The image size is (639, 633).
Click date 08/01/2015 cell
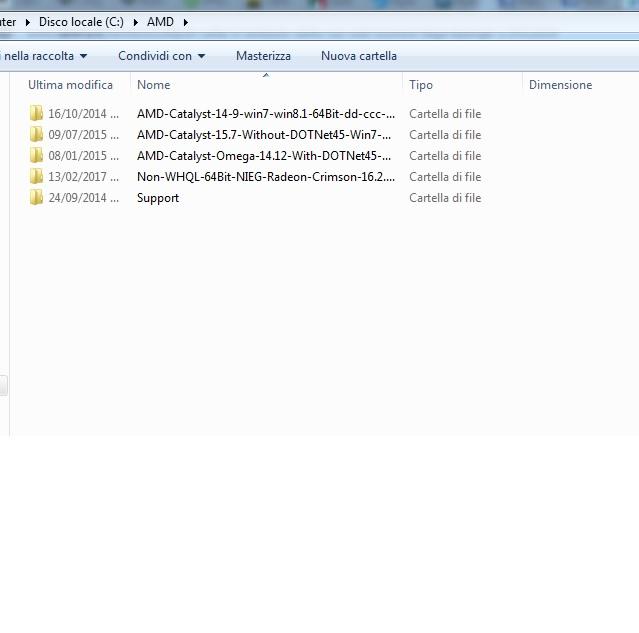coord(84,156)
